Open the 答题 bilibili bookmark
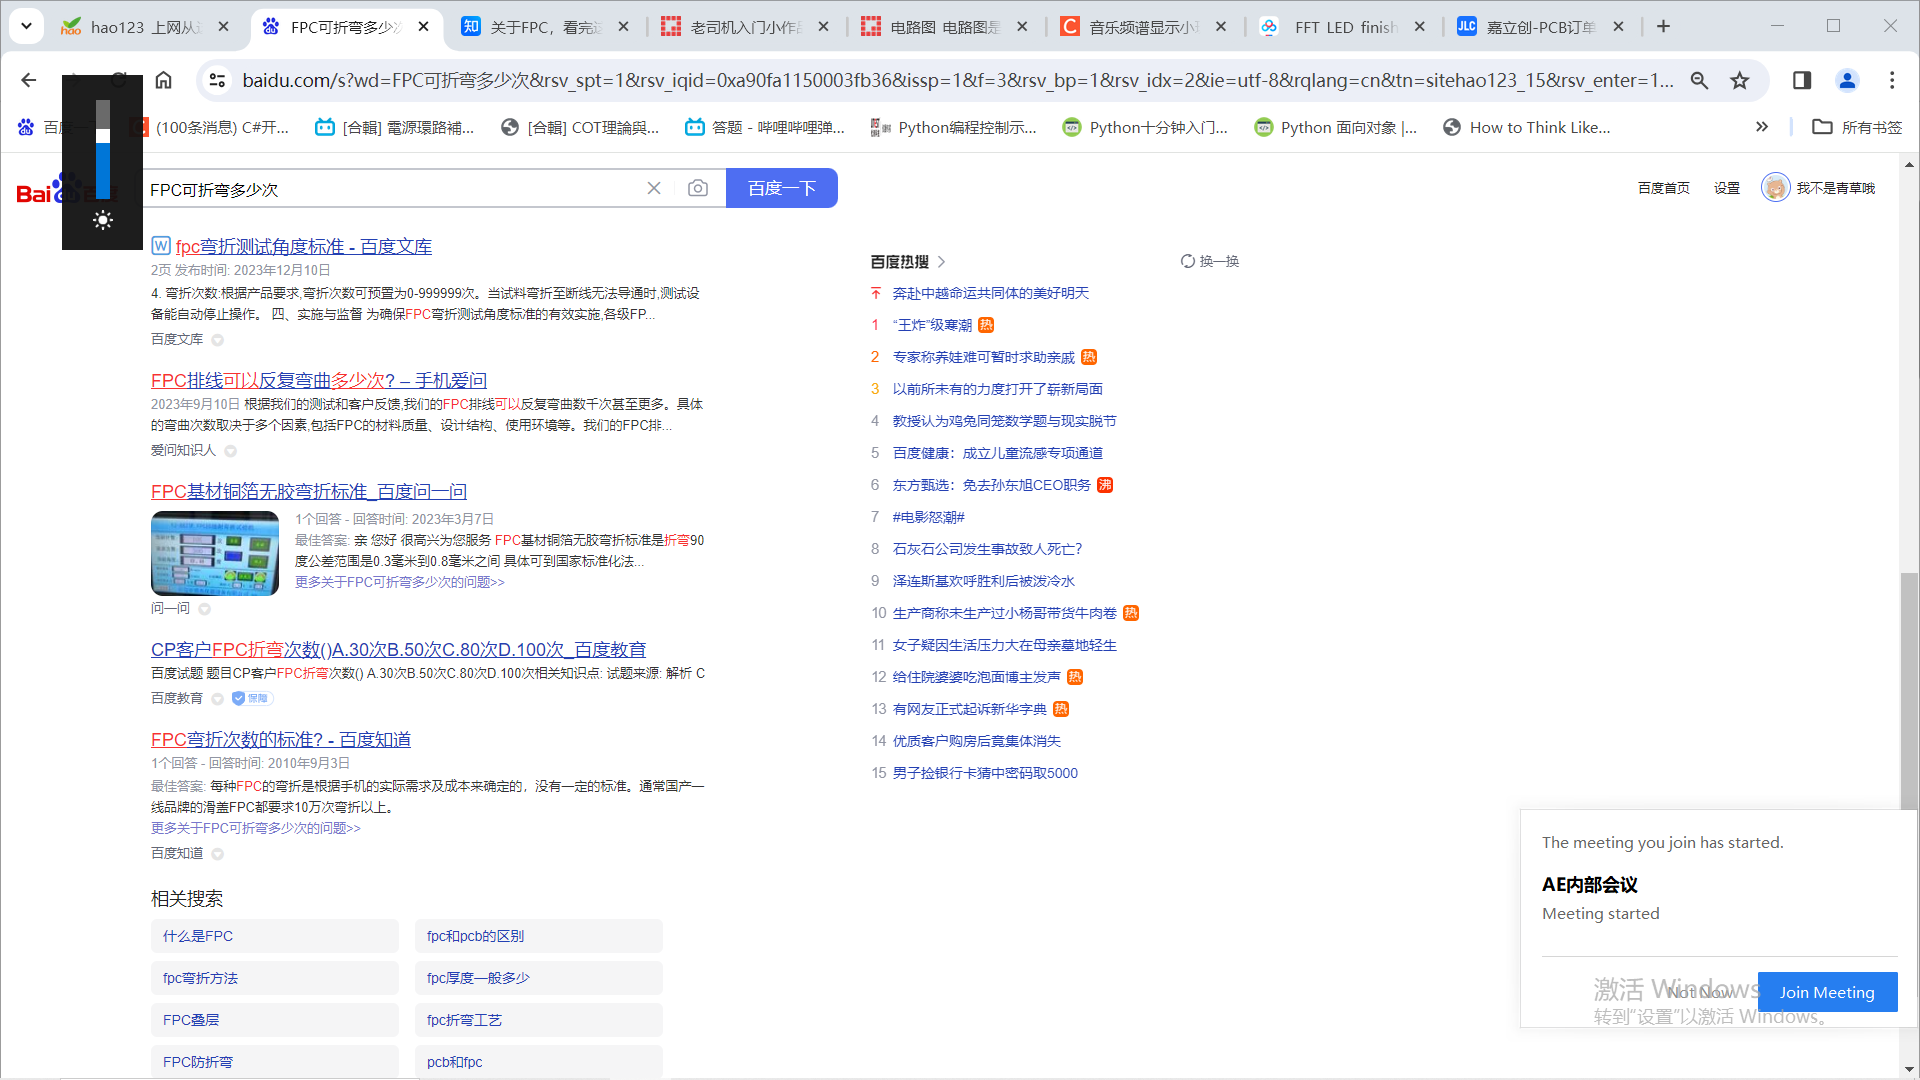Viewport: 1920px width, 1080px height. 765,127
